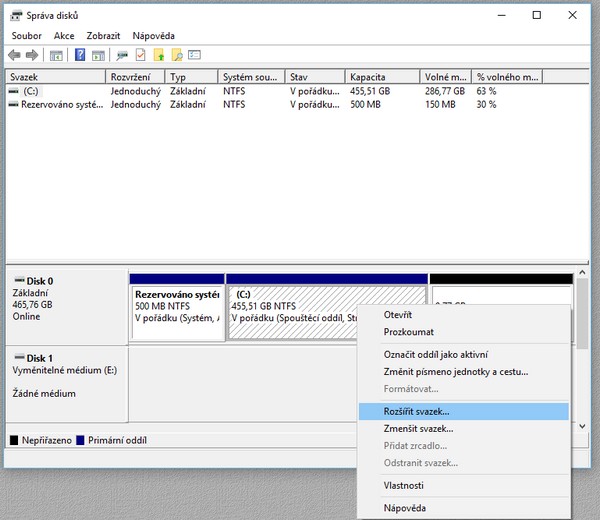Viewport: 600px width, 520px height.
Task: Click Vlastnosti in the context menu
Action: [x=404, y=485]
